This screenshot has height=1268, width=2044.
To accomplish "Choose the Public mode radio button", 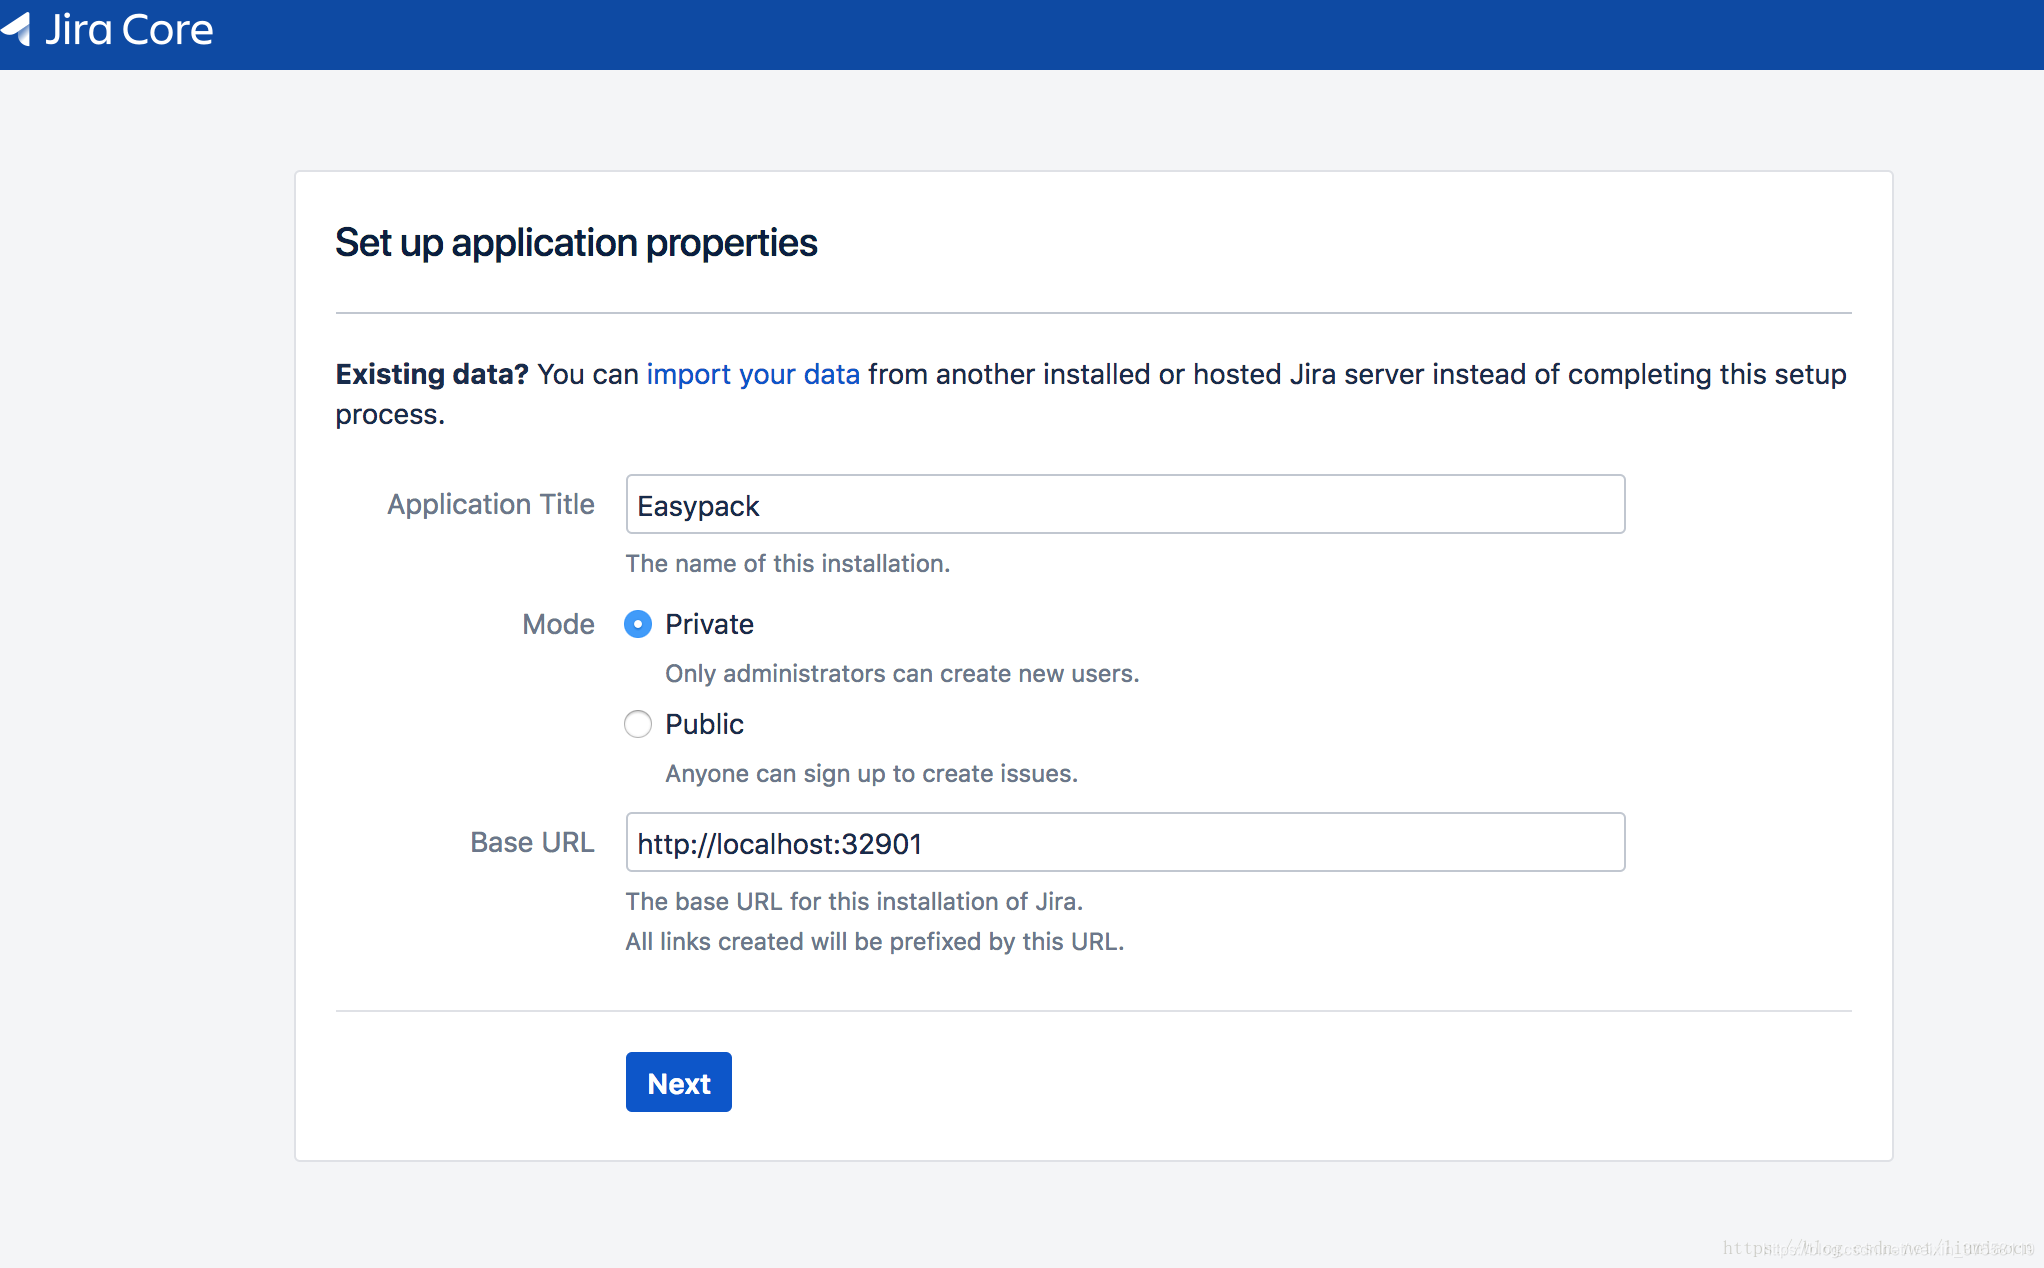I will pos(638,724).
